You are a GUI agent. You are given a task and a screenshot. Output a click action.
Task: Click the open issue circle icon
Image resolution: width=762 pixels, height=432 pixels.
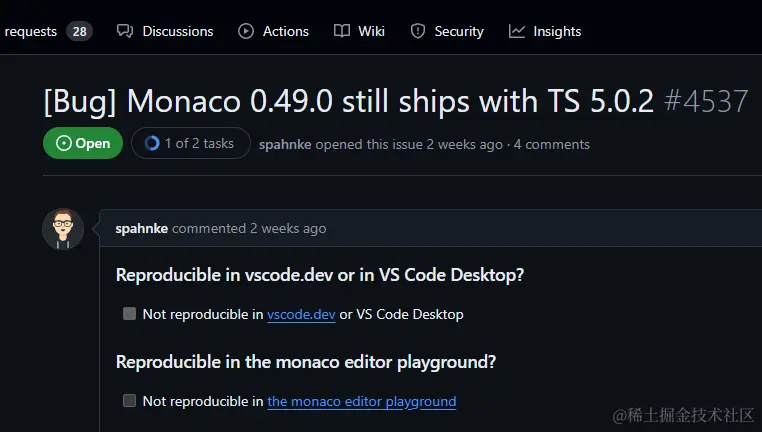click(64, 143)
